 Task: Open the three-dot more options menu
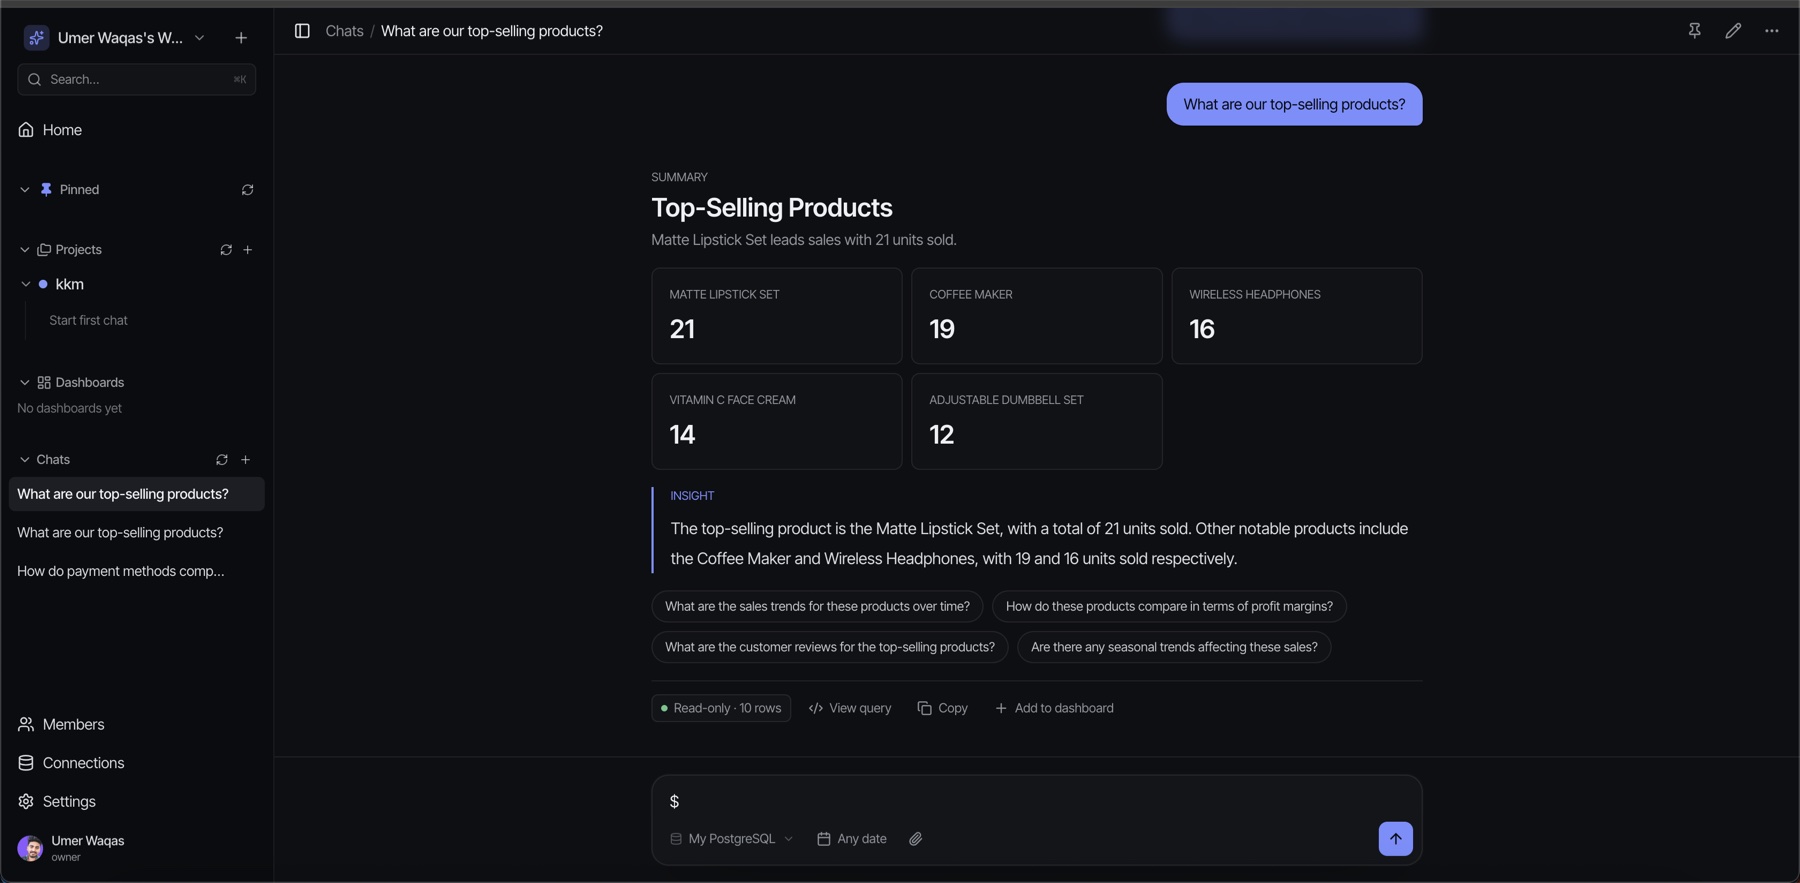tap(1771, 31)
